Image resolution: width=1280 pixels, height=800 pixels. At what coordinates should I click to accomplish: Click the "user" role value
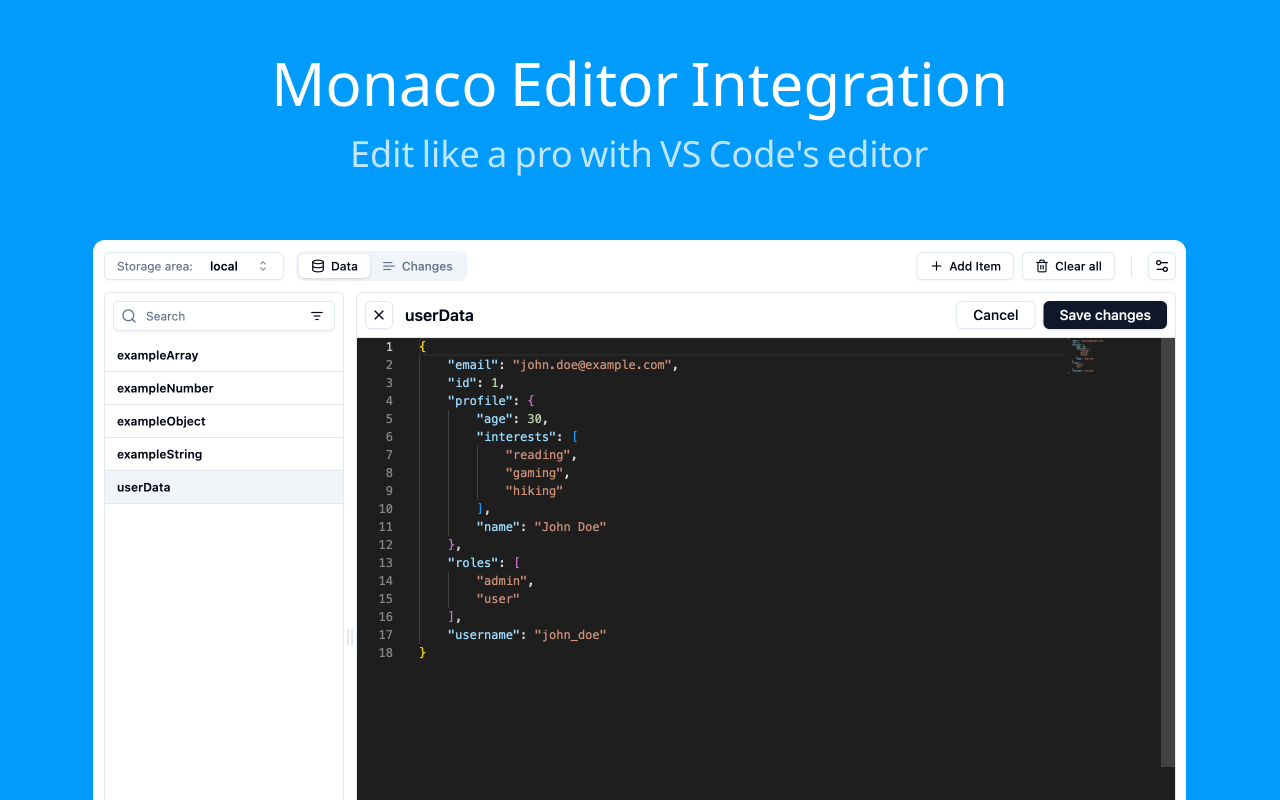pyautogui.click(x=498, y=599)
